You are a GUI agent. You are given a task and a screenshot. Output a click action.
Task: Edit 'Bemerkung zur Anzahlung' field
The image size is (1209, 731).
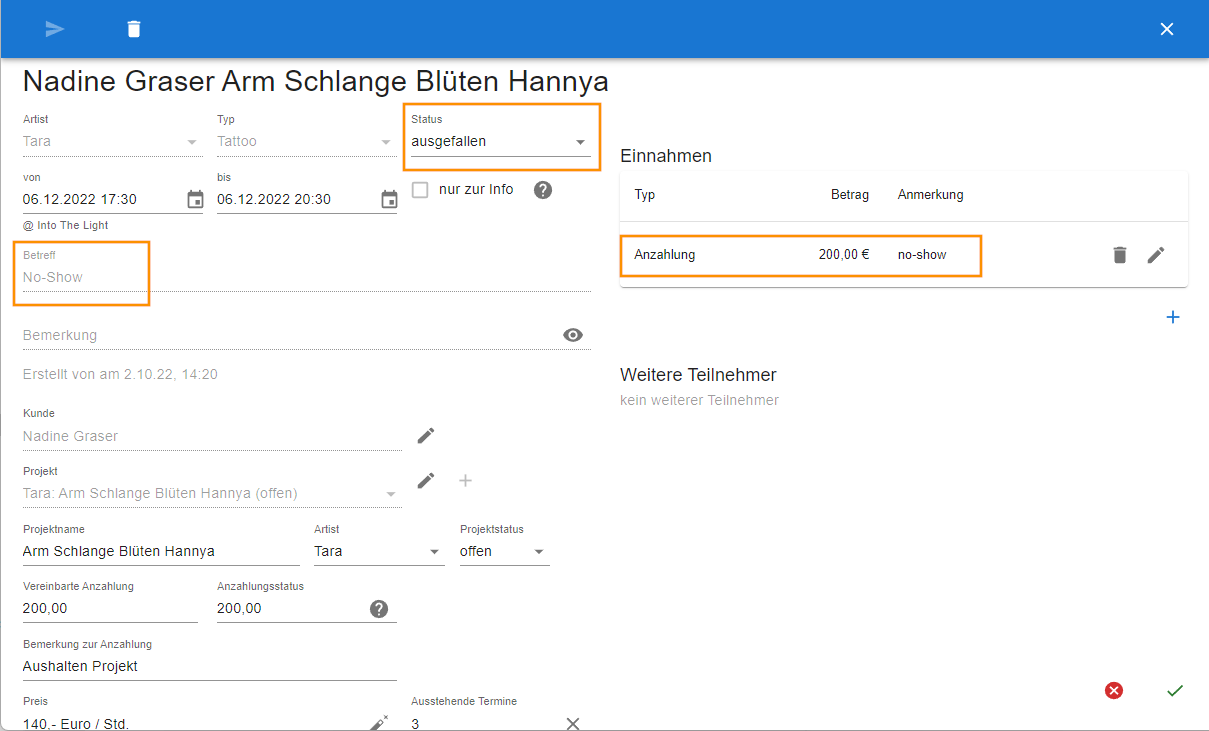[209, 667]
